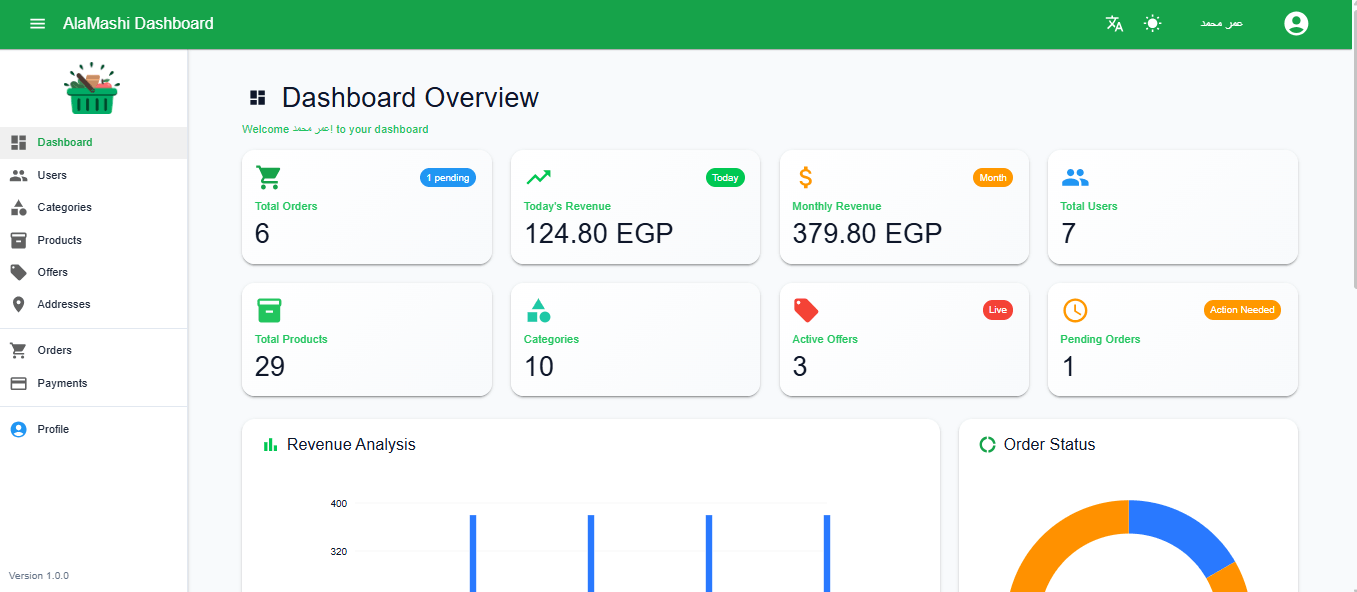Click the Categories shapes icon in sidebar

[x=20, y=207]
